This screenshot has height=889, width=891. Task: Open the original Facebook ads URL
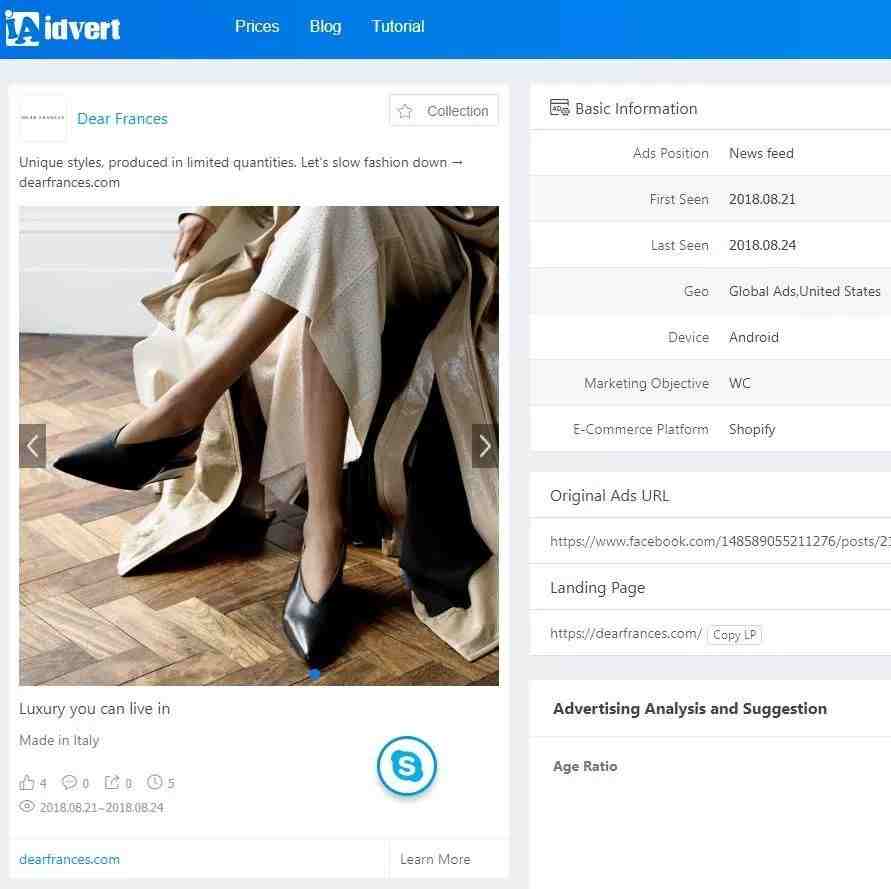coord(720,542)
